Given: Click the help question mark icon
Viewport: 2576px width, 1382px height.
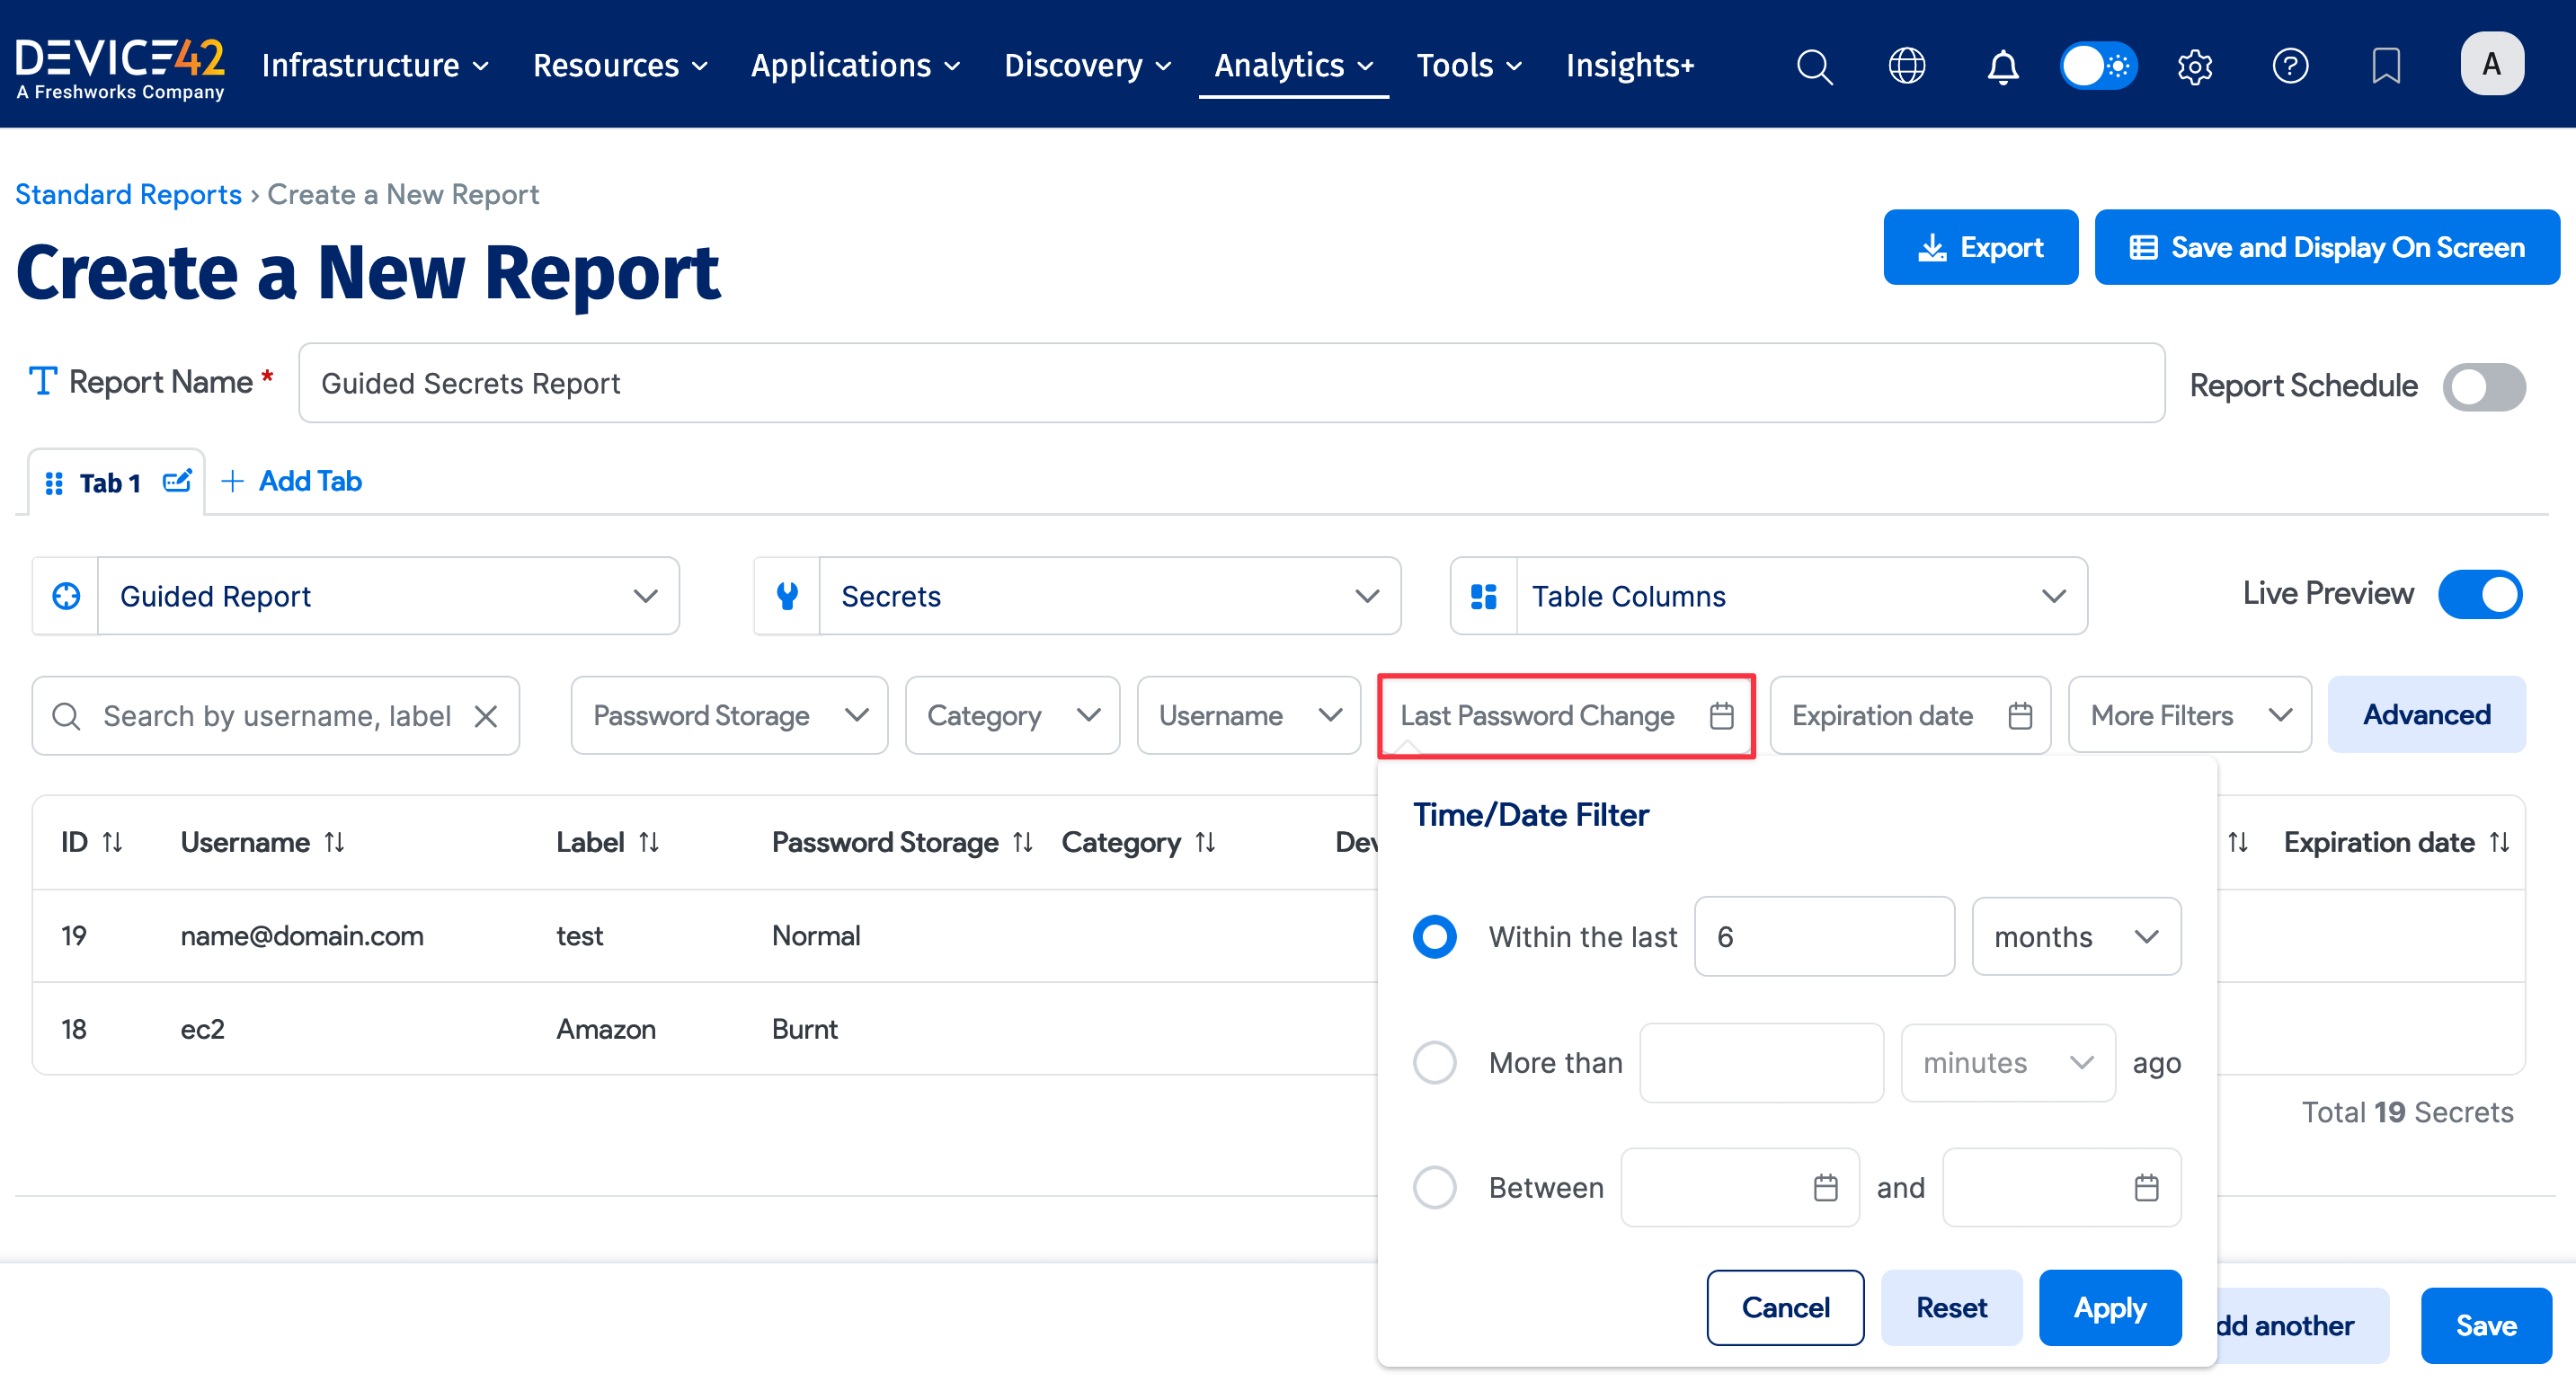Looking at the screenshot, I should (2290, 66).
